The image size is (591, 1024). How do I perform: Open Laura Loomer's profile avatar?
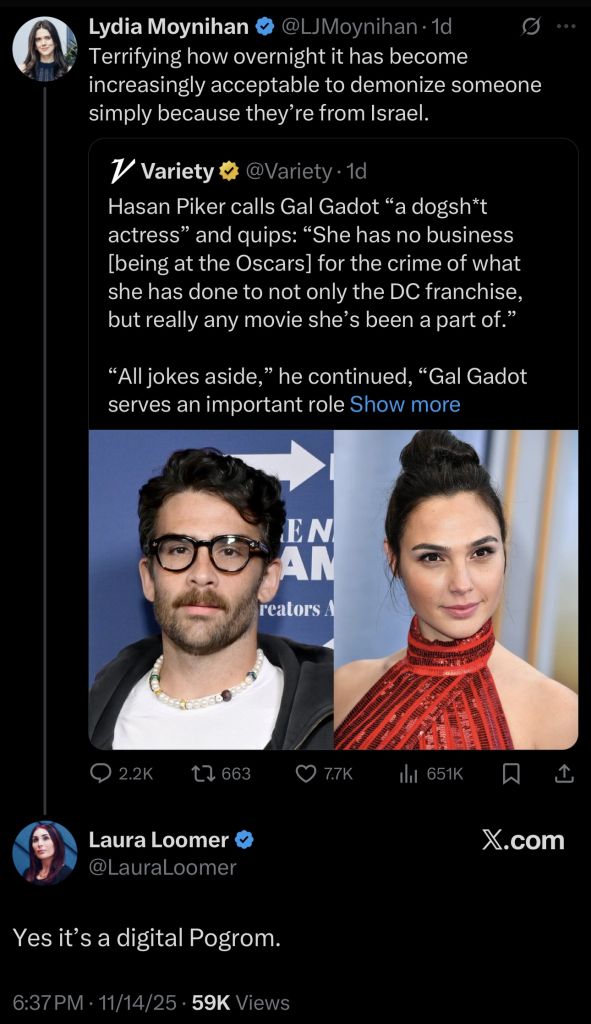click(x=44, y=853)
